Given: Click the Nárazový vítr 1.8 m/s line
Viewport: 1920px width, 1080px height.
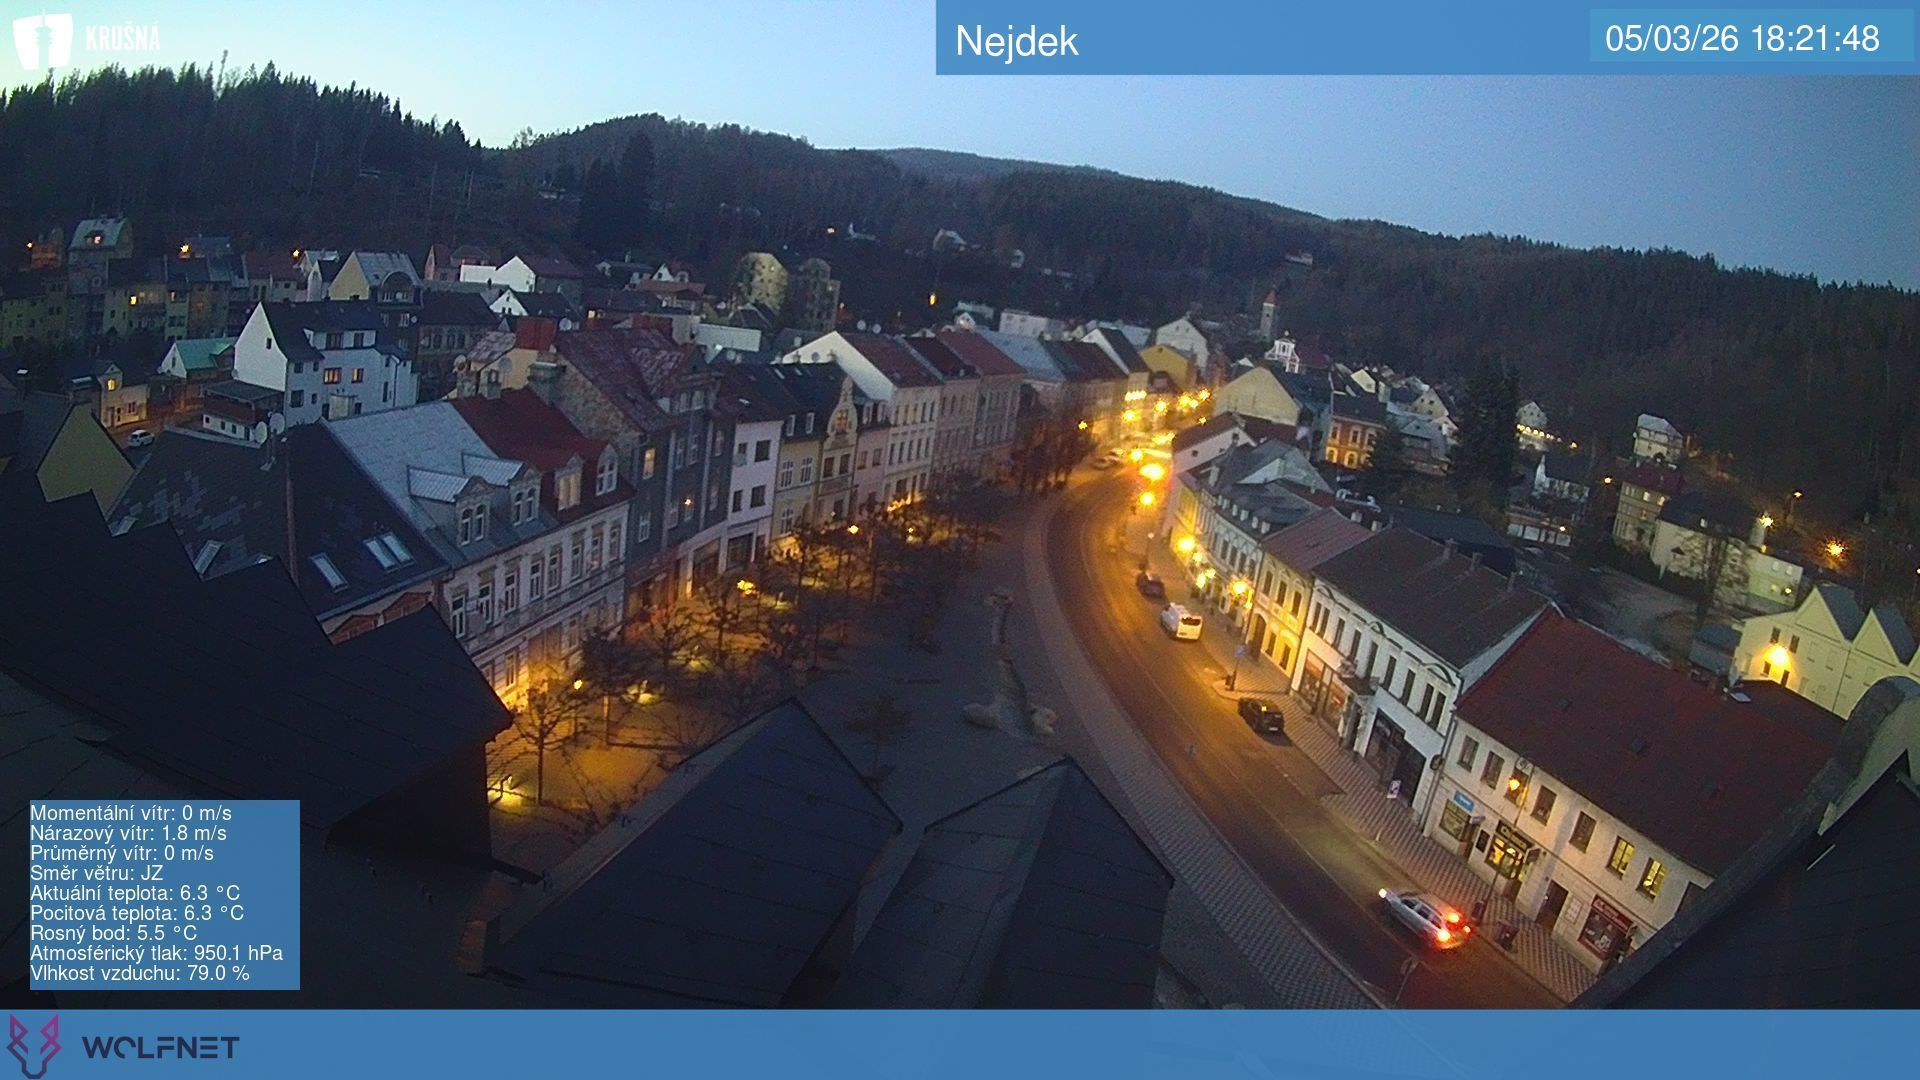Looking at the screenshot, I should point(128,833).
